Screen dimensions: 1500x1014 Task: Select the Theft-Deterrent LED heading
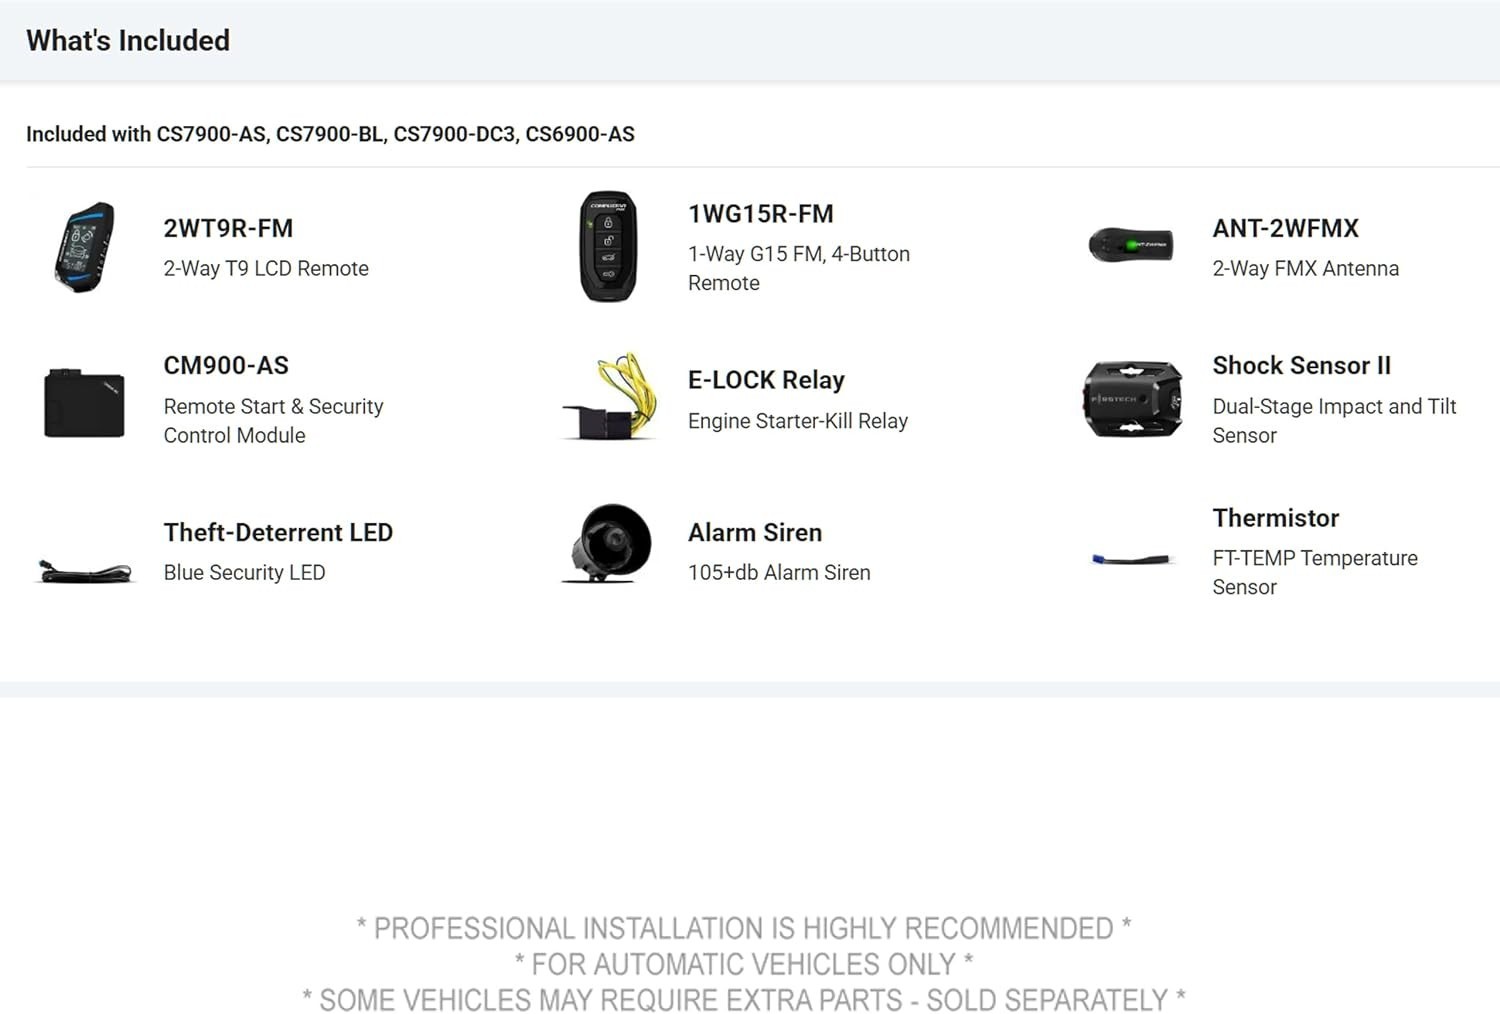[x=278, y=532]
